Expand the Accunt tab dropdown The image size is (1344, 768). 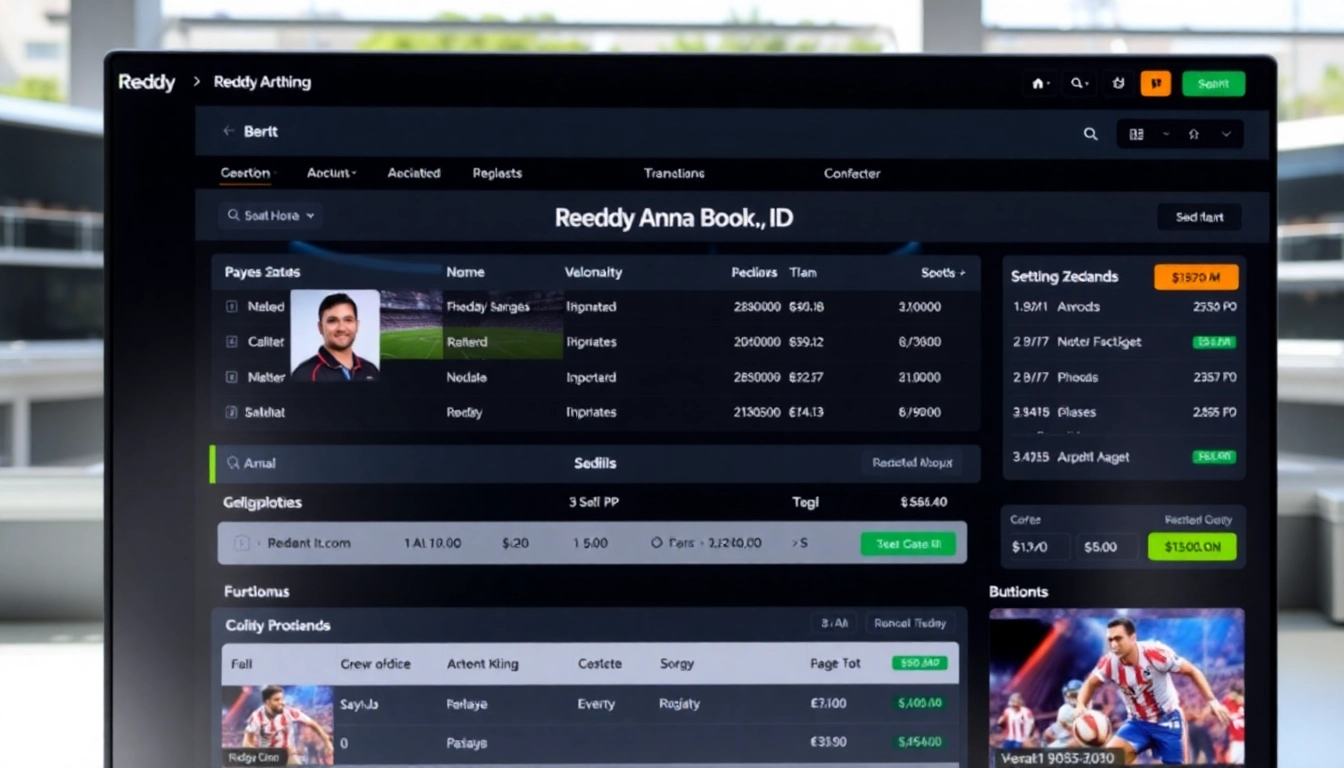pos(331,173)
